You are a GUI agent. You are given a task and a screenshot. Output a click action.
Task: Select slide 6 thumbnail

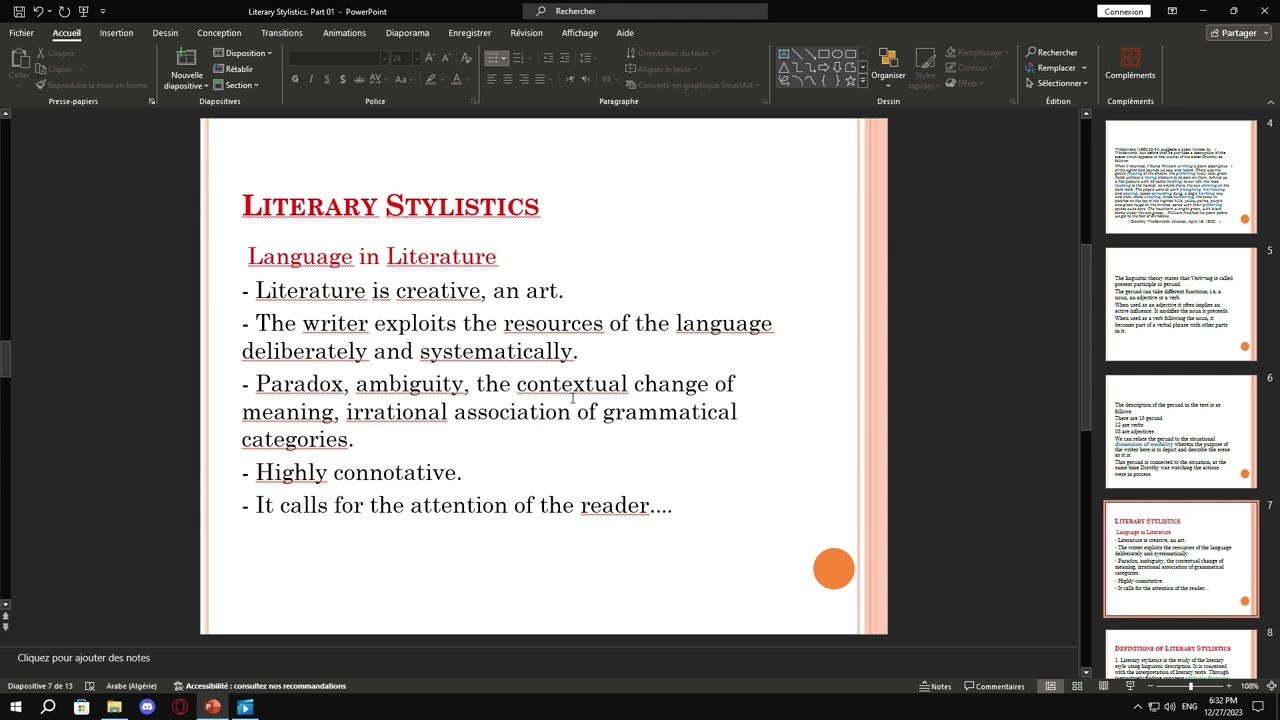(1180, 431)
